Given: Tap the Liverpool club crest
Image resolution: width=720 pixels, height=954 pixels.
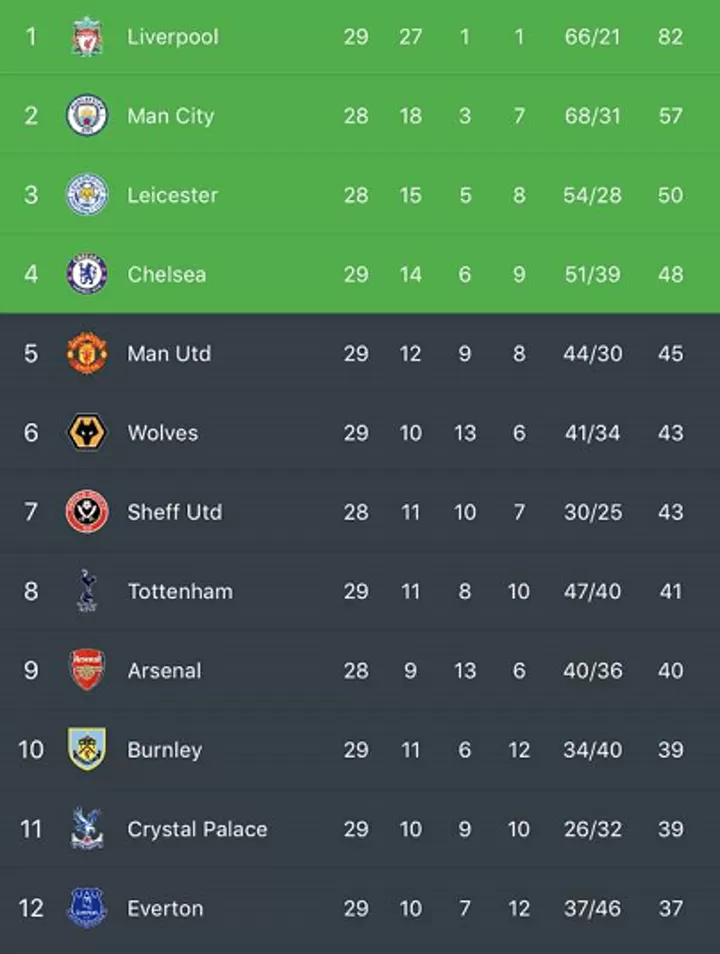Looking at the screenshot, I should 87,37.
